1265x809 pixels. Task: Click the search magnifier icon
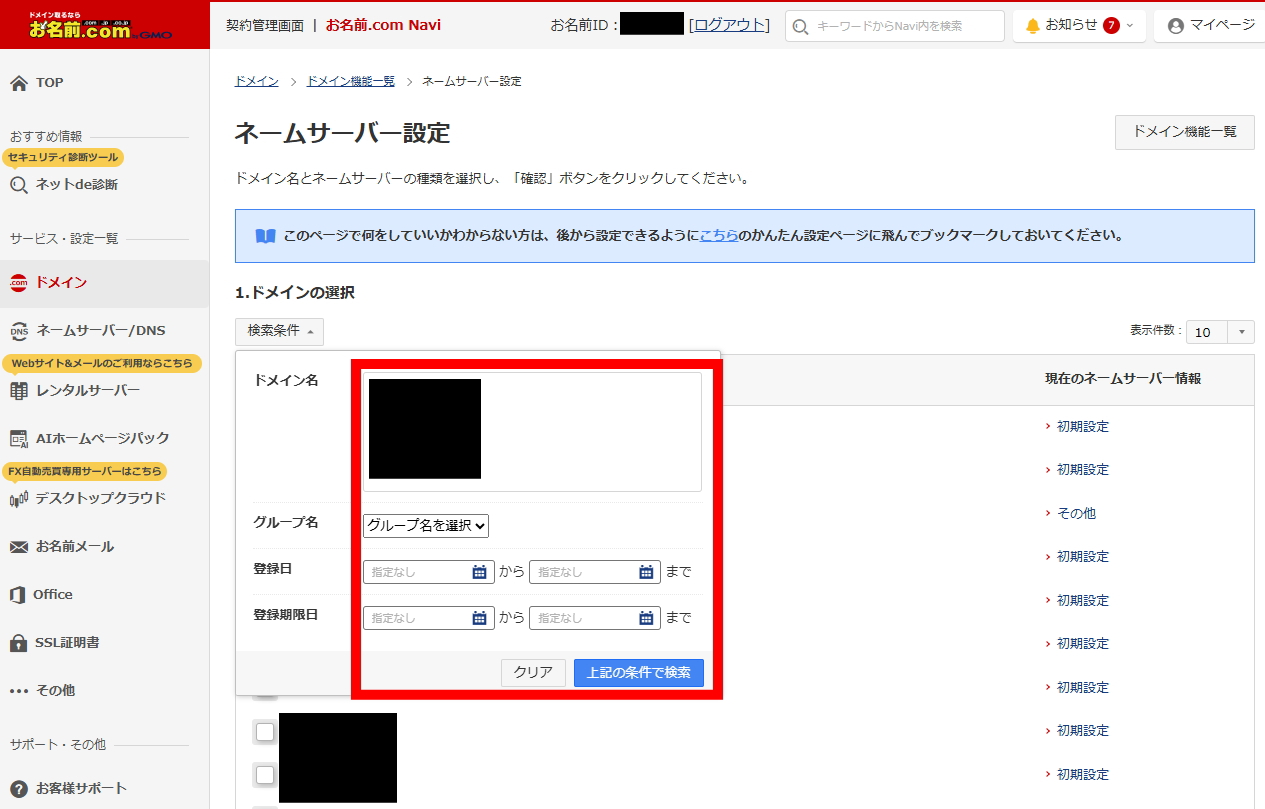tap(800, 27)
